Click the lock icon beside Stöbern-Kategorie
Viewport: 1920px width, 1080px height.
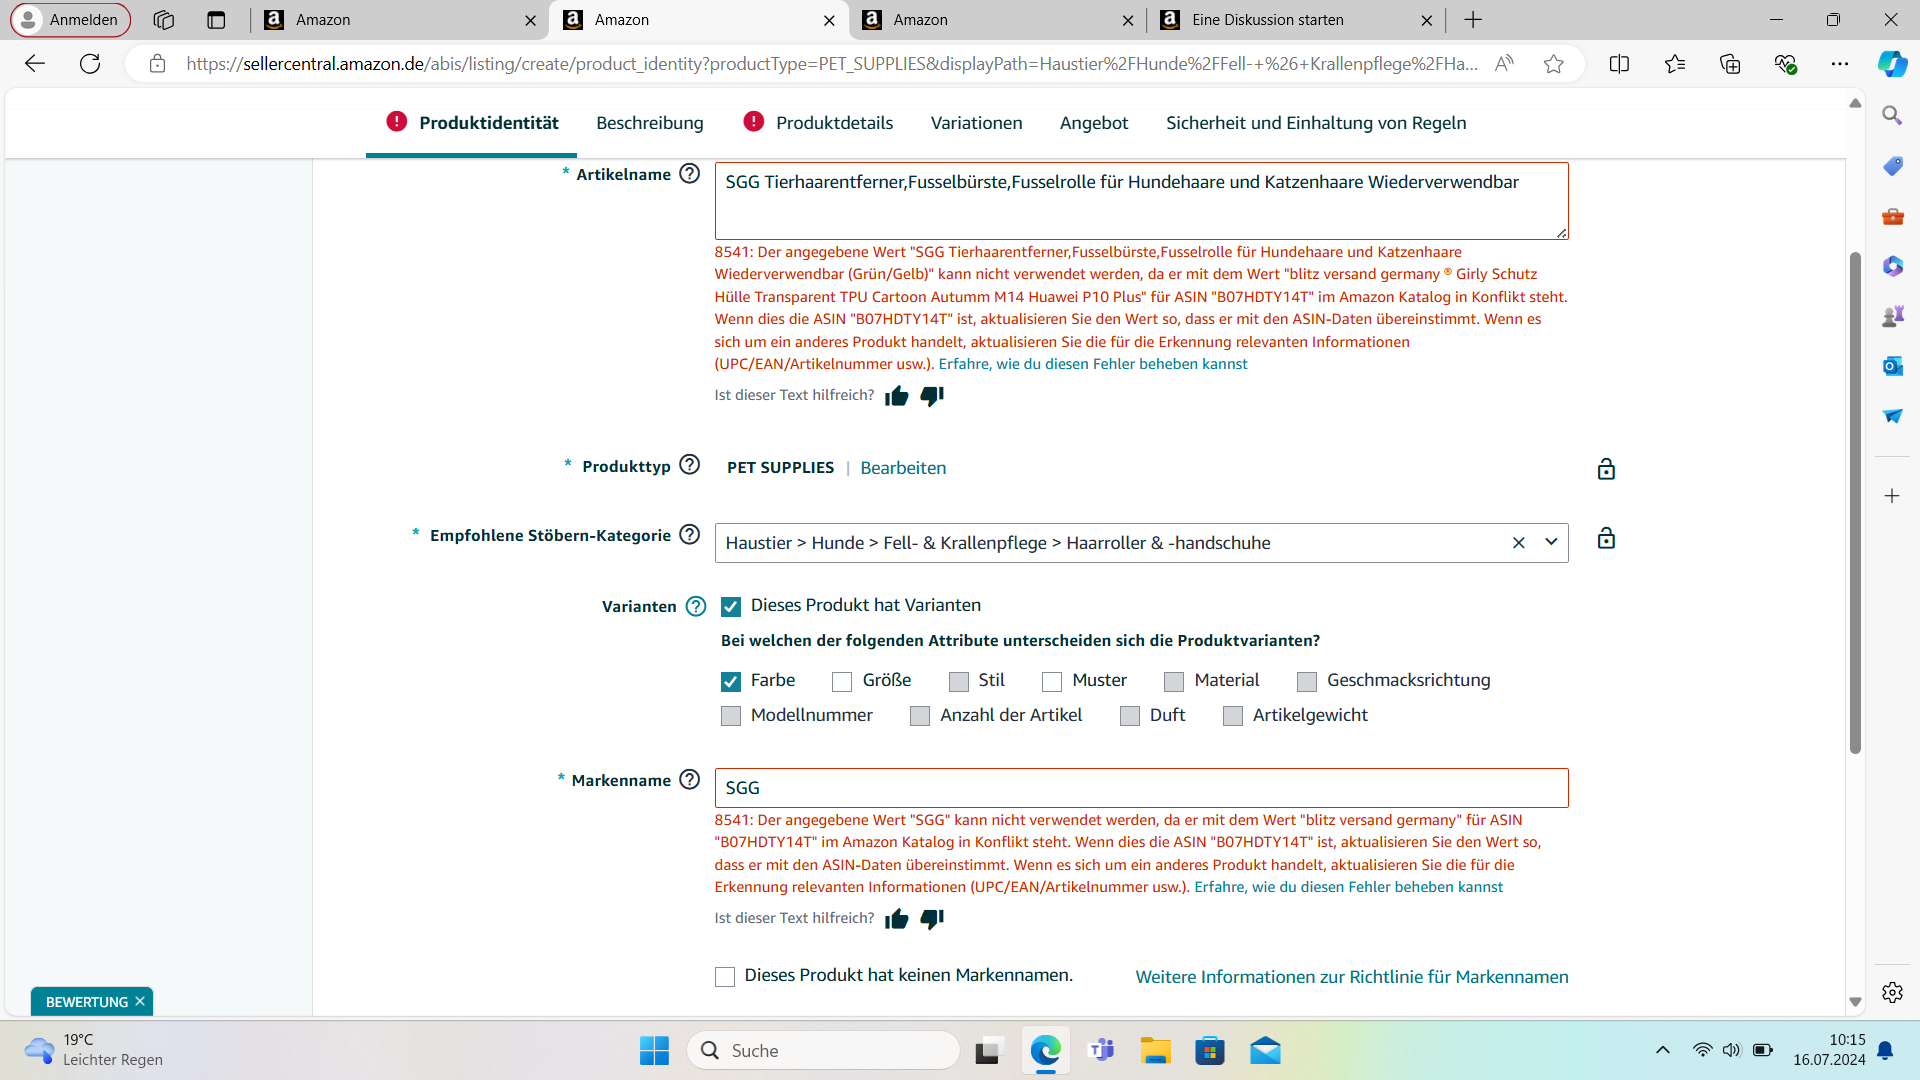[x=1606, y=538]
